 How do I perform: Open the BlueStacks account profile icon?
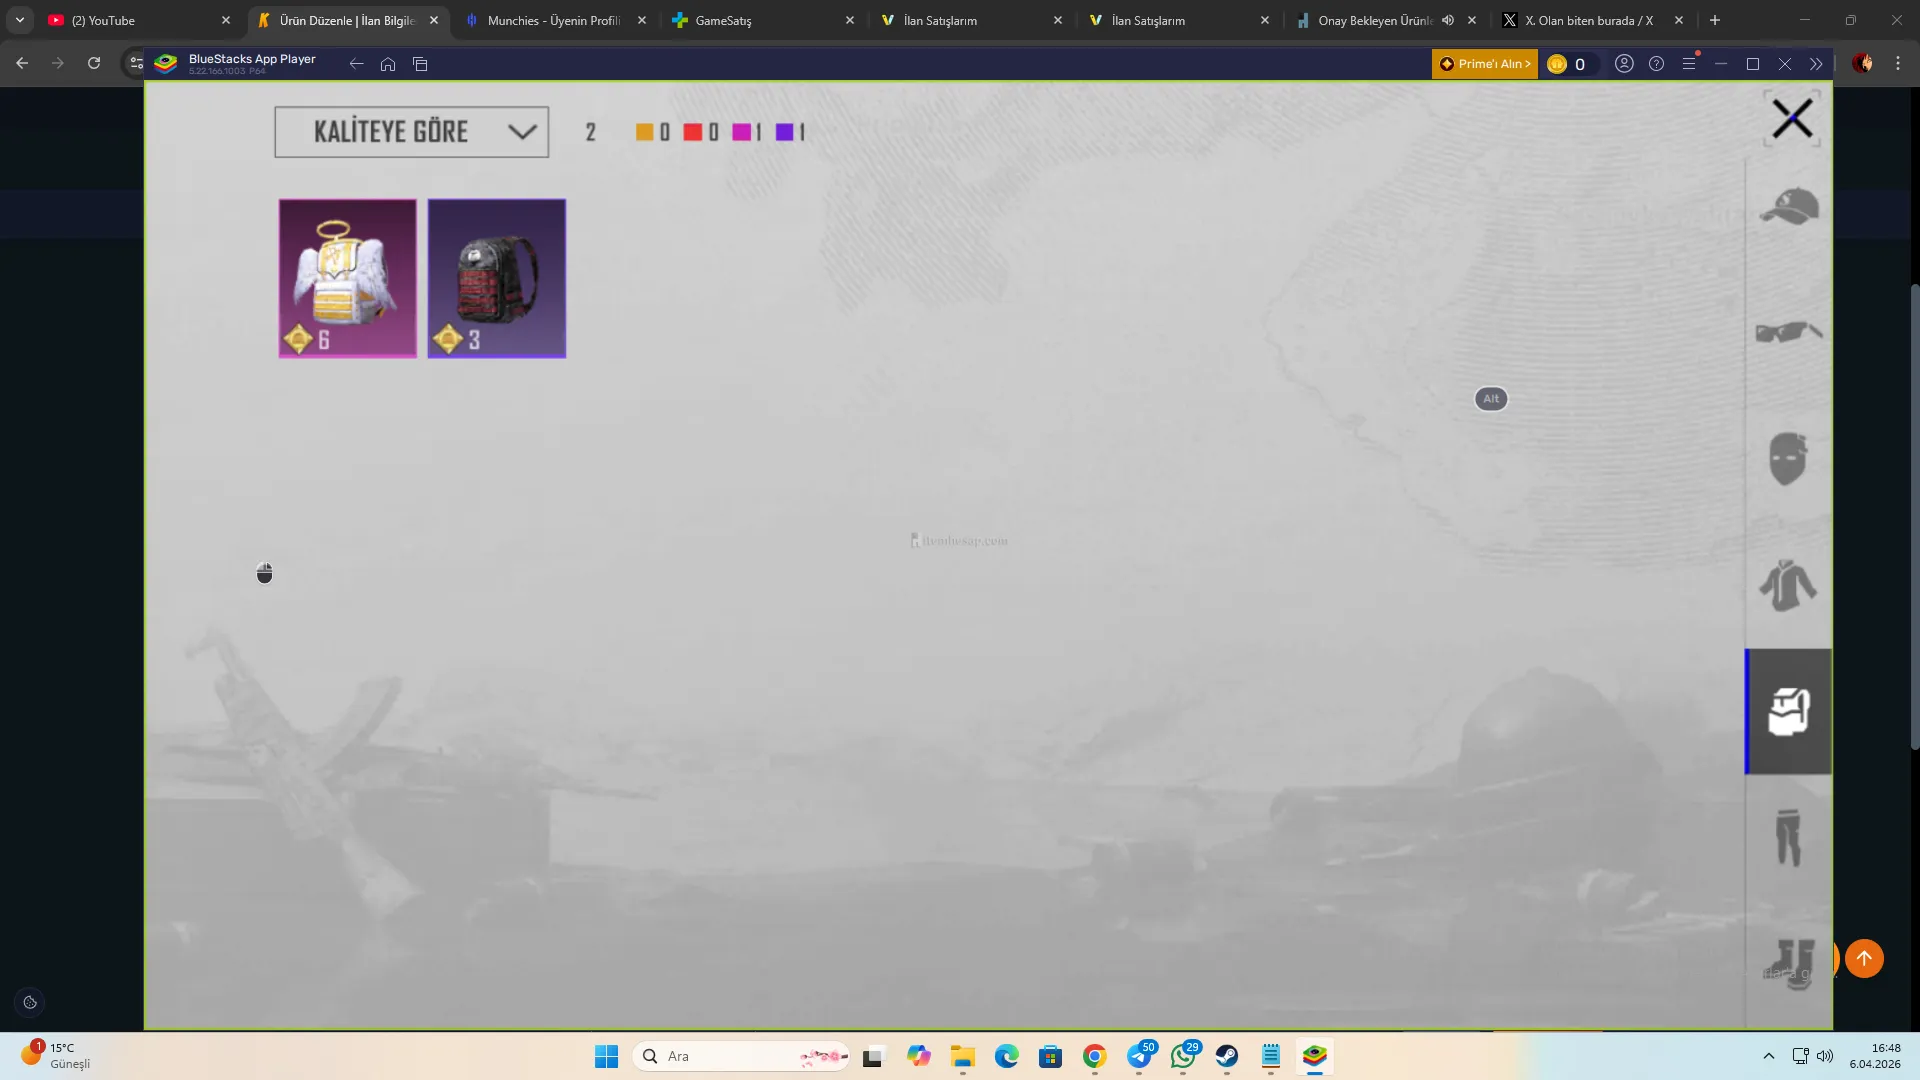1624,64
